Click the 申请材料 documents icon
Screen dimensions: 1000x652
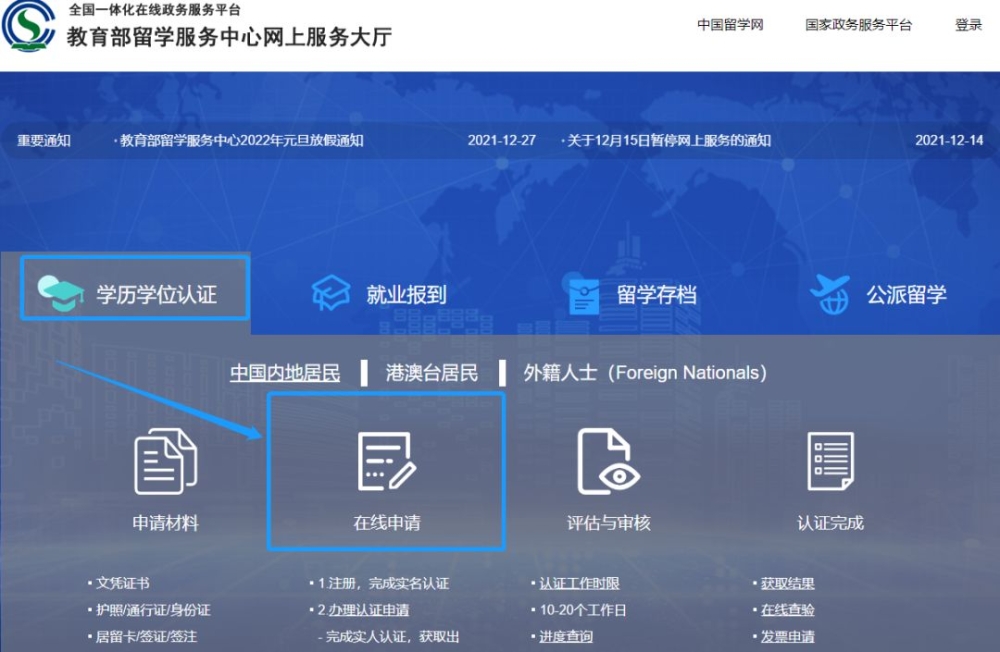tap(166, 461)
